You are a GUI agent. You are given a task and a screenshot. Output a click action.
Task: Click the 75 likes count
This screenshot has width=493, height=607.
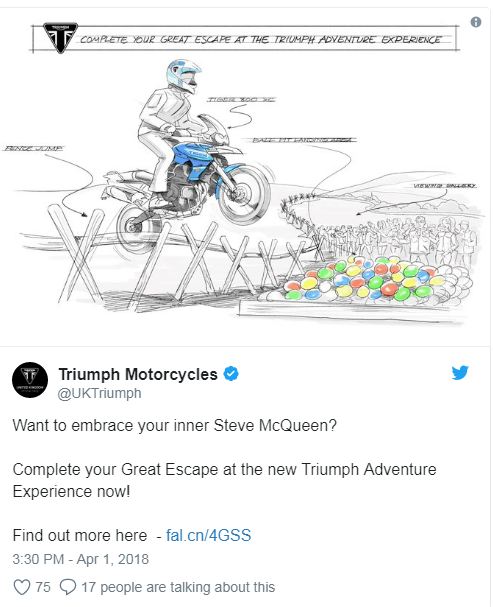pyautogui.click(x=43, y=587)
